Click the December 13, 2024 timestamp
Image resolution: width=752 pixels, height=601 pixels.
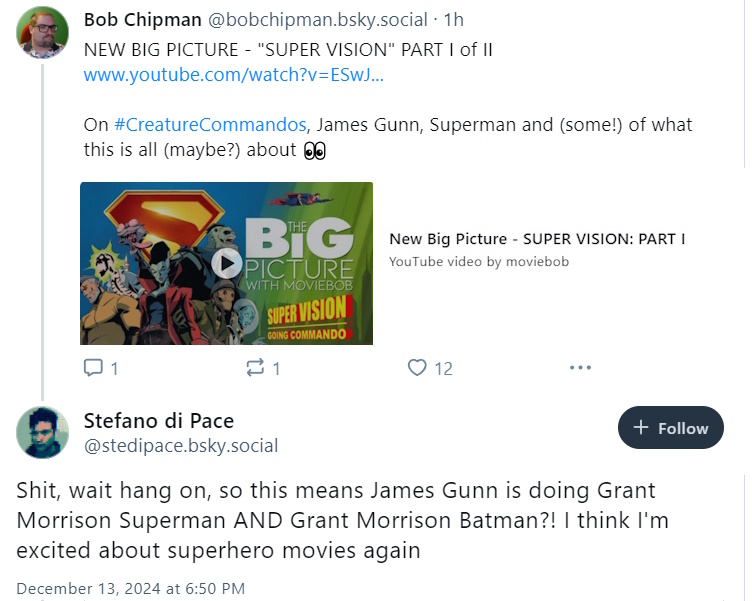pyautogui.click(x=130, y=588)
